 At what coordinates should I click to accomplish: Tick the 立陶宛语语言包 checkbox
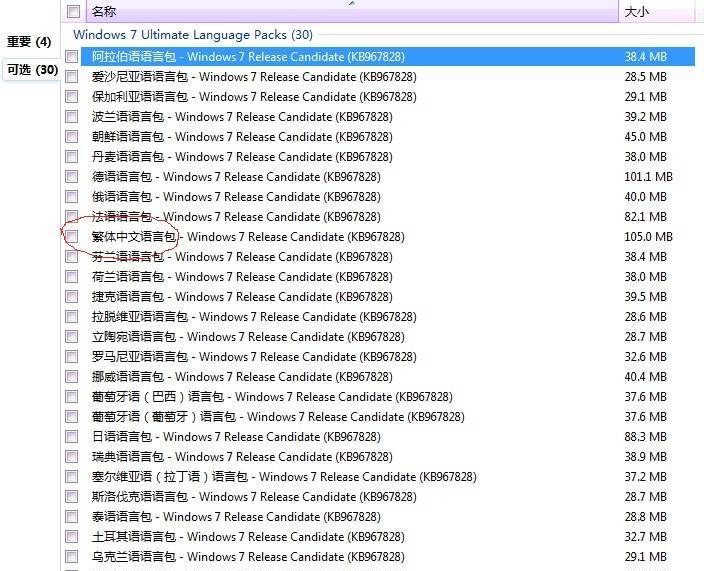click(x=71, y=337)
